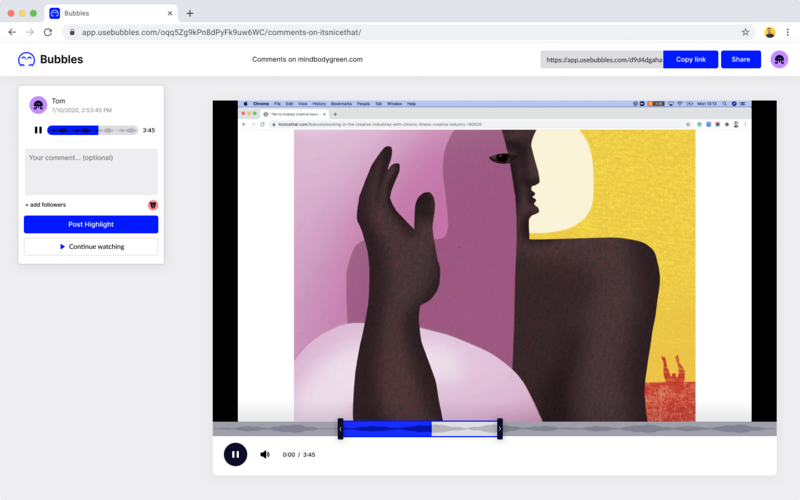
Task: Seek within Tom's comment audio waveform
Action: [x=92, y=130]
